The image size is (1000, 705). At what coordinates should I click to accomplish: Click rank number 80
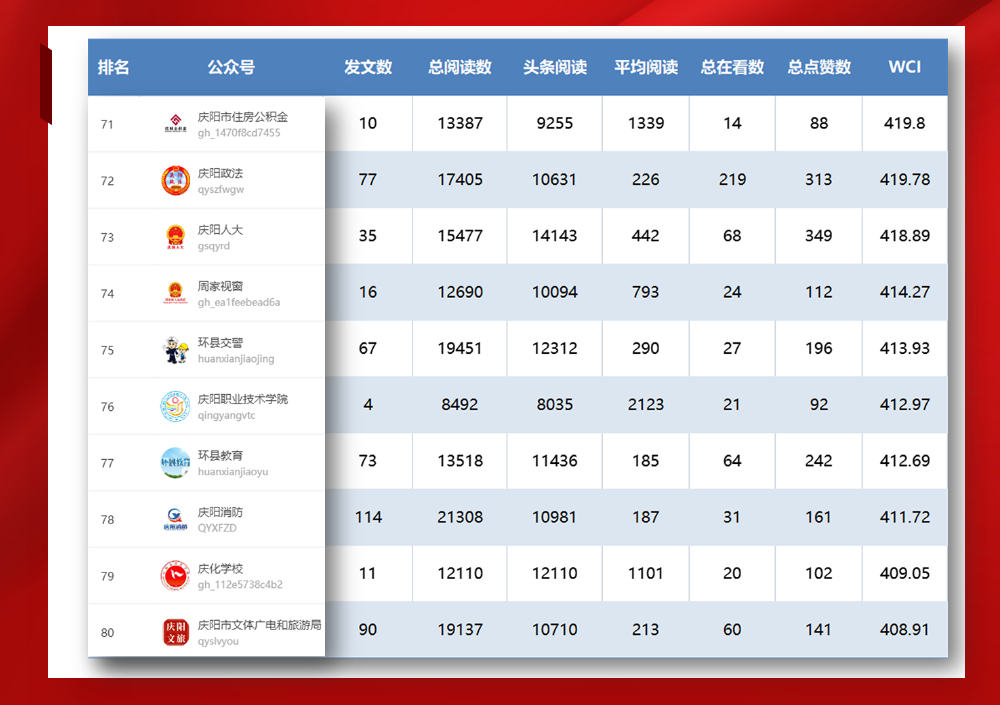(107, 633)
